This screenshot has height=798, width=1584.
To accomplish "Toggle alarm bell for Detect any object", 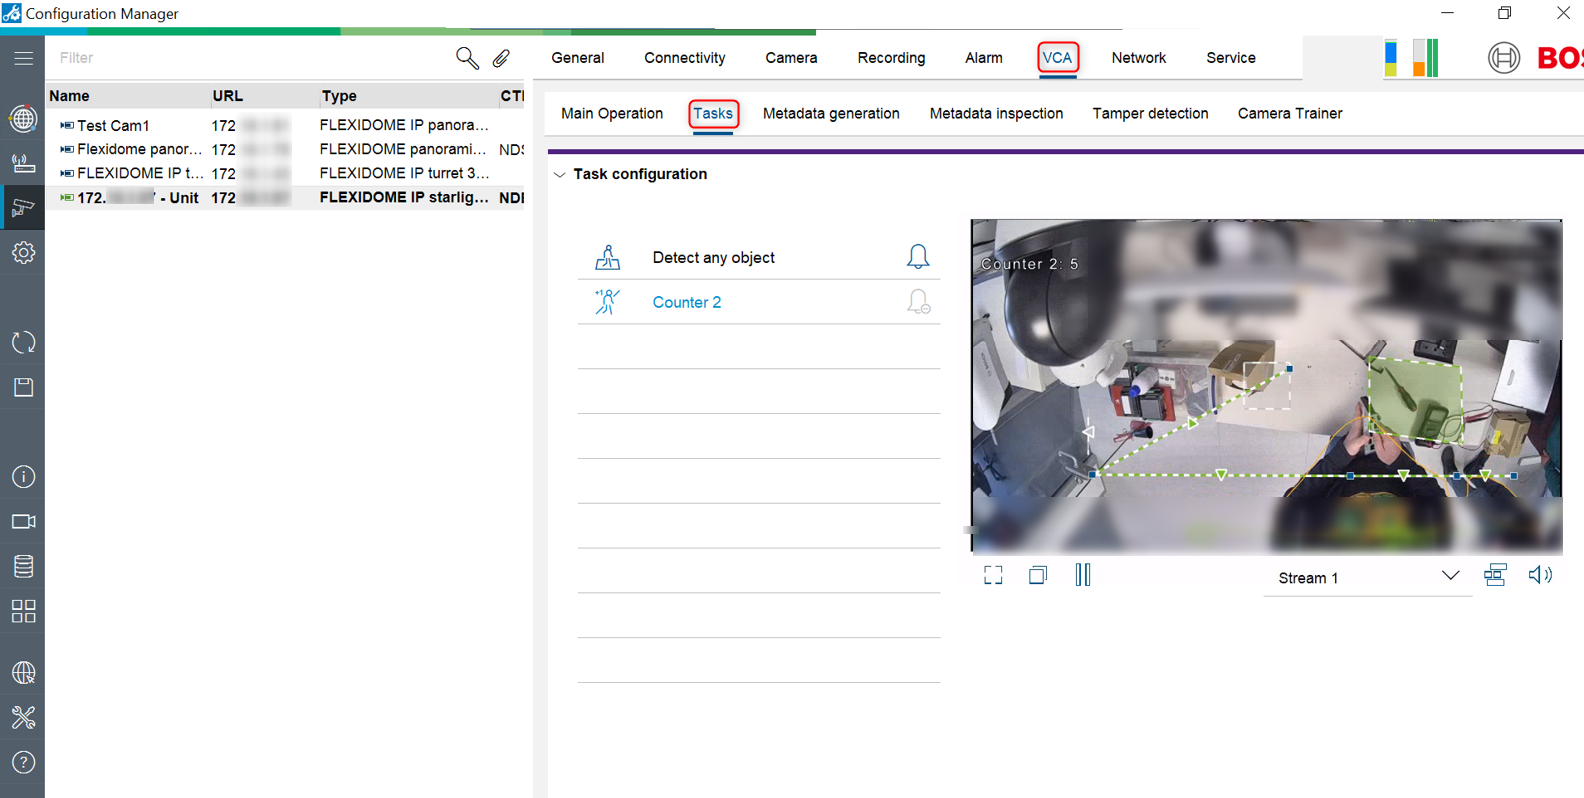I will click(917, 257).
